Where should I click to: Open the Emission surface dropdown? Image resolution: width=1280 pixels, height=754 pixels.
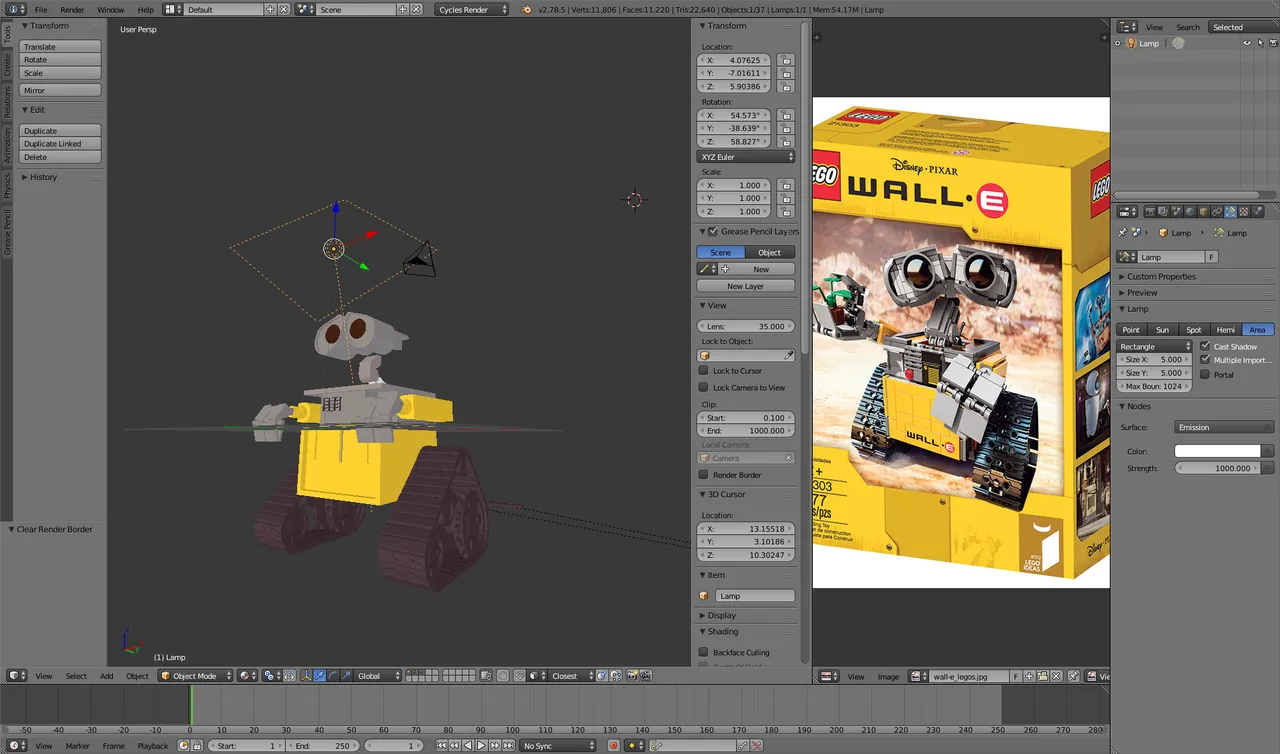click(x=1225, y=427)
